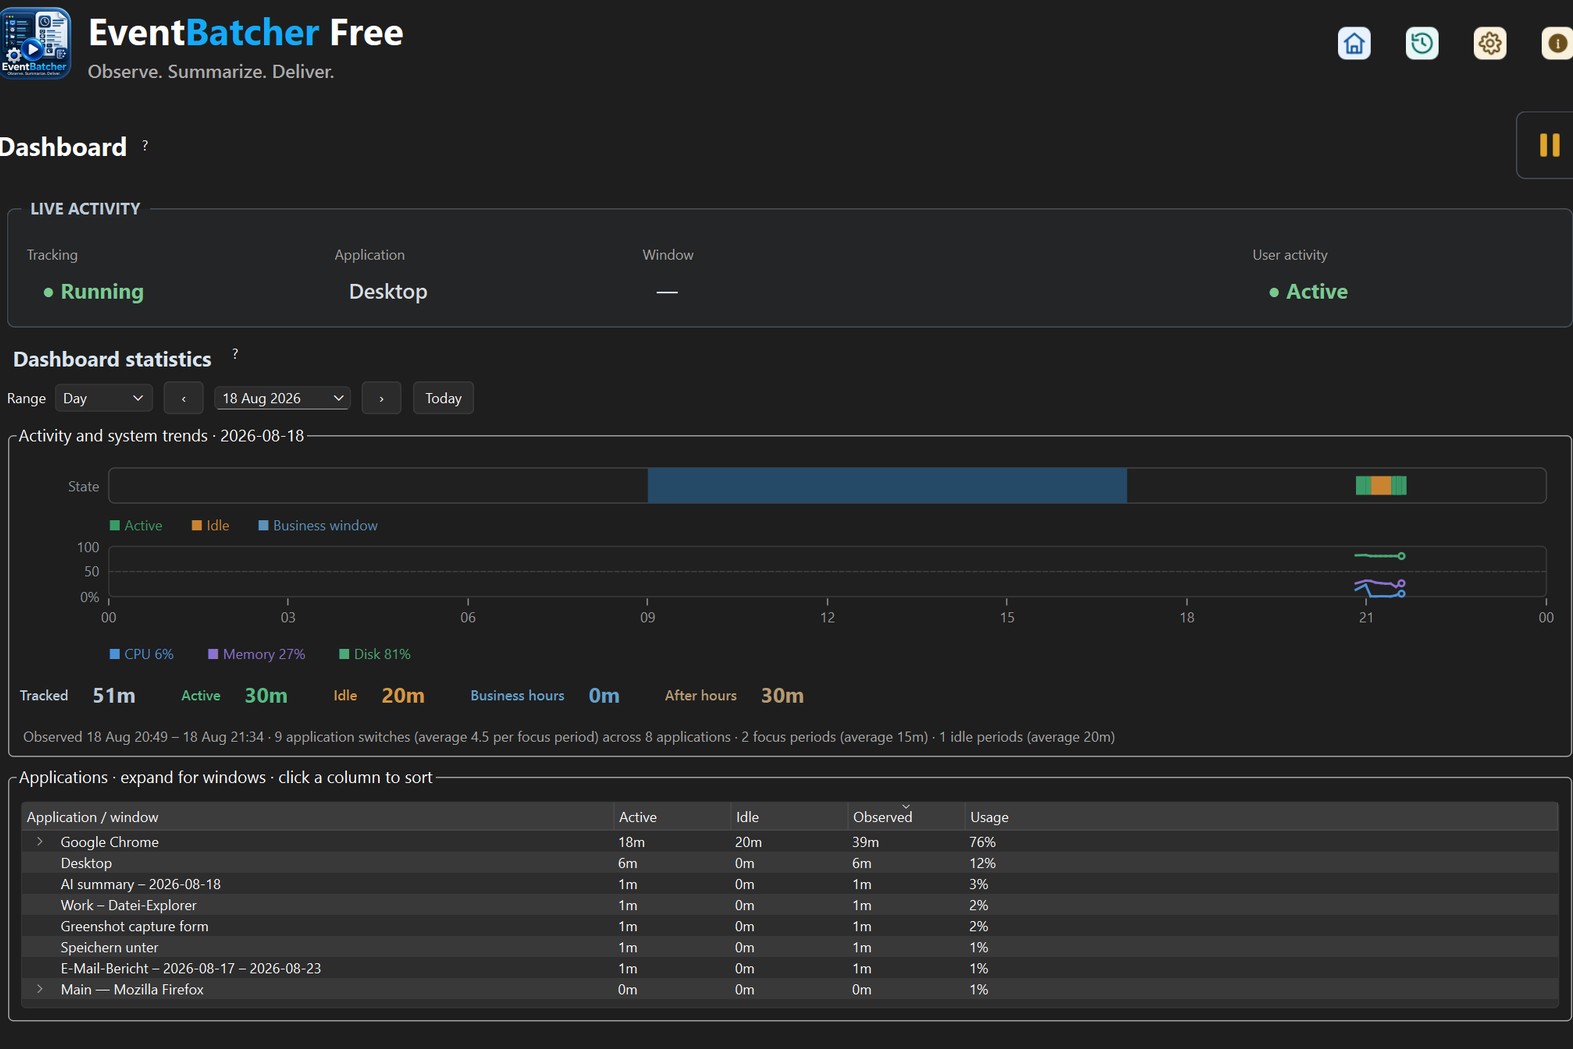Viewport: 1573px width, 1049px height.
Task: Click the Google Chrome row name
Action: pos(109,842)
